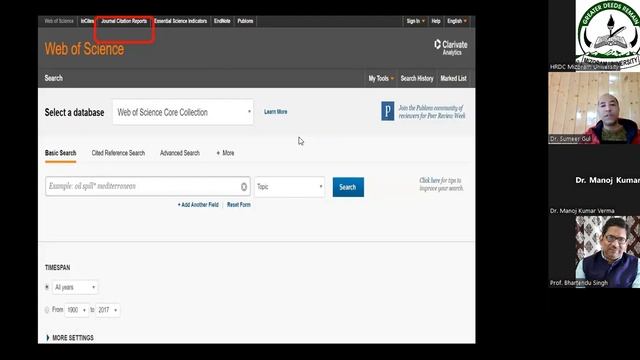Click the Publons P icon
This screenshot has height=360, width=640.
point(388,111)
